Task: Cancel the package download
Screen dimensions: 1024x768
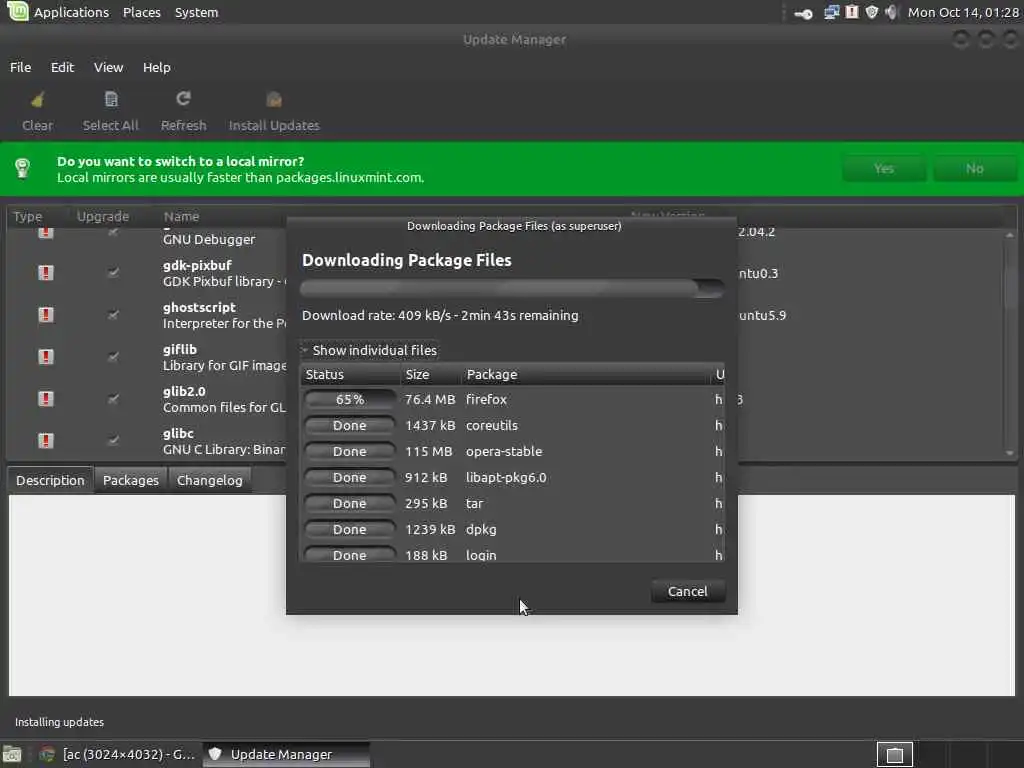Action: [688, 592]
